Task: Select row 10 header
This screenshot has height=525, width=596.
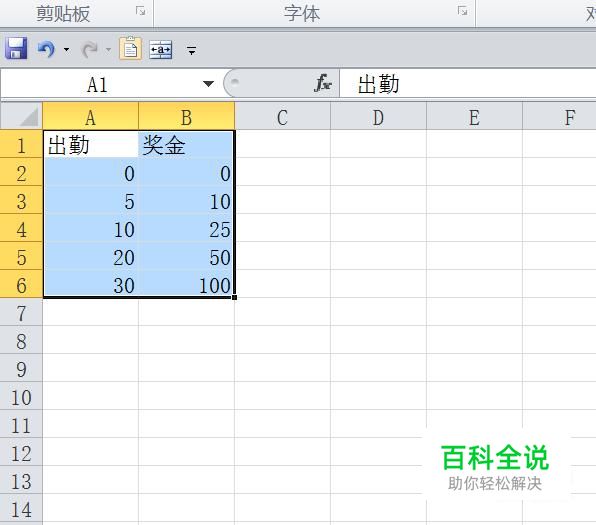Action: tap(21, 396)
